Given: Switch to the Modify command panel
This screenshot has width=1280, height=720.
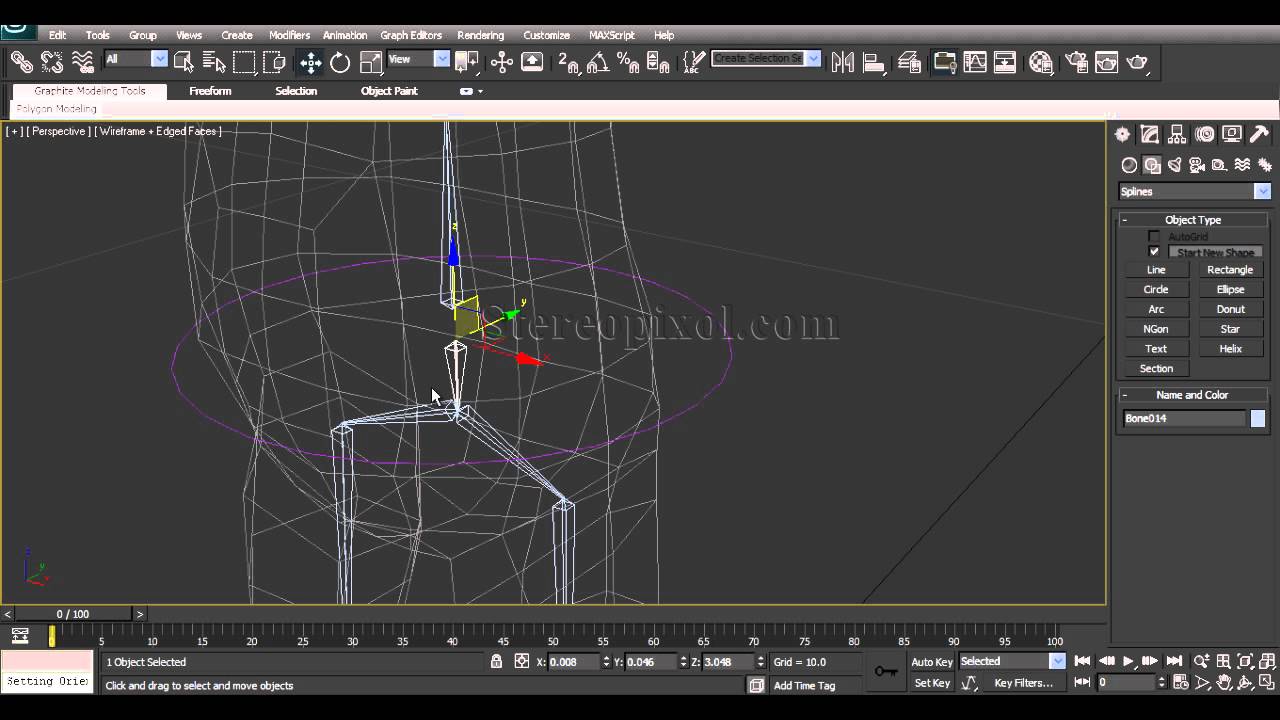Looking at the screenshot, I should pos(1150,134).
